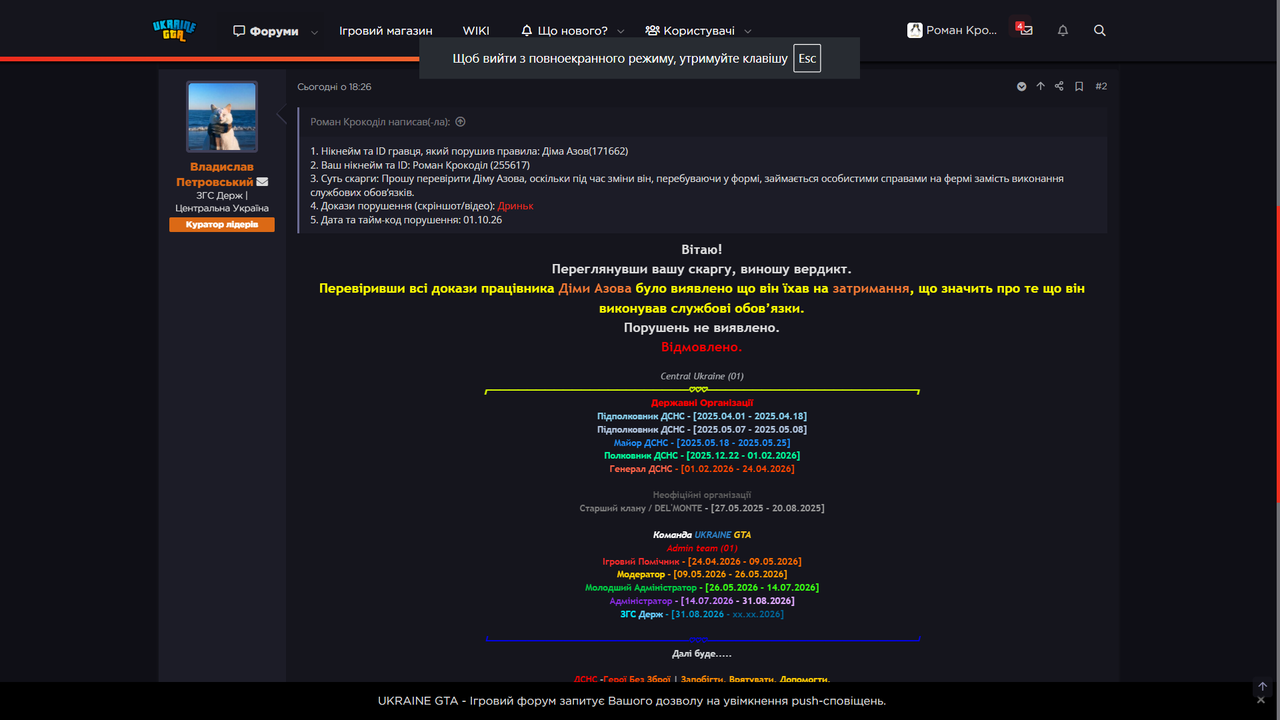1280x720 pixels.
Task: Open the inbox envelope with 4 unread
Action: [1025, 30]
